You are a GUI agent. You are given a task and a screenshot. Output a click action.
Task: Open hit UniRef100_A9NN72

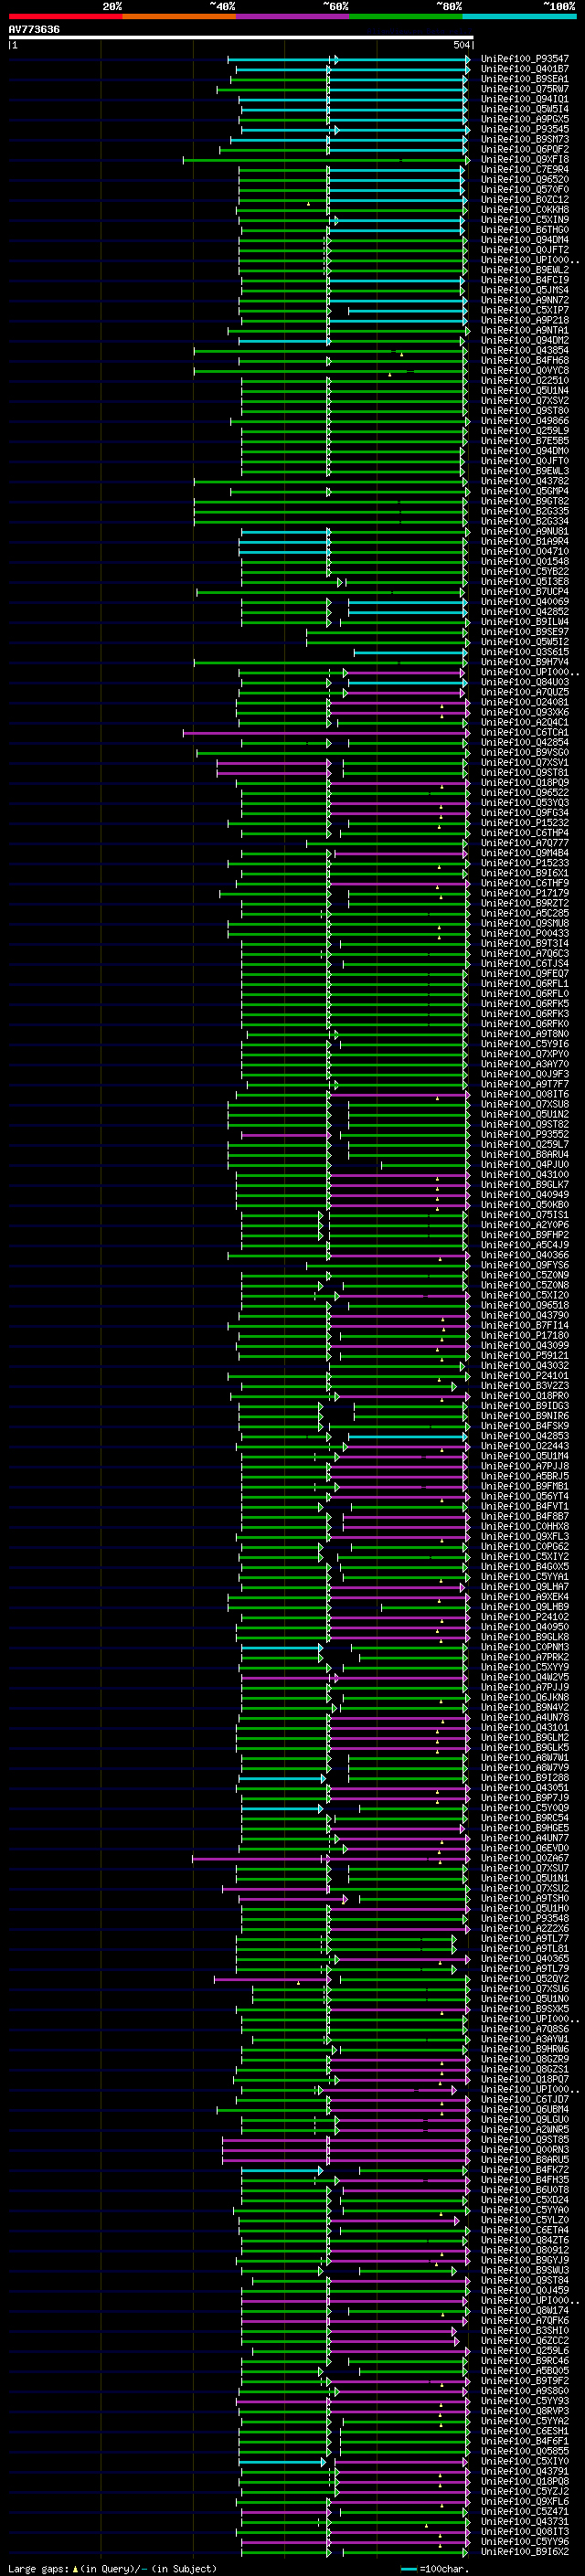click(x=525, y=300)
